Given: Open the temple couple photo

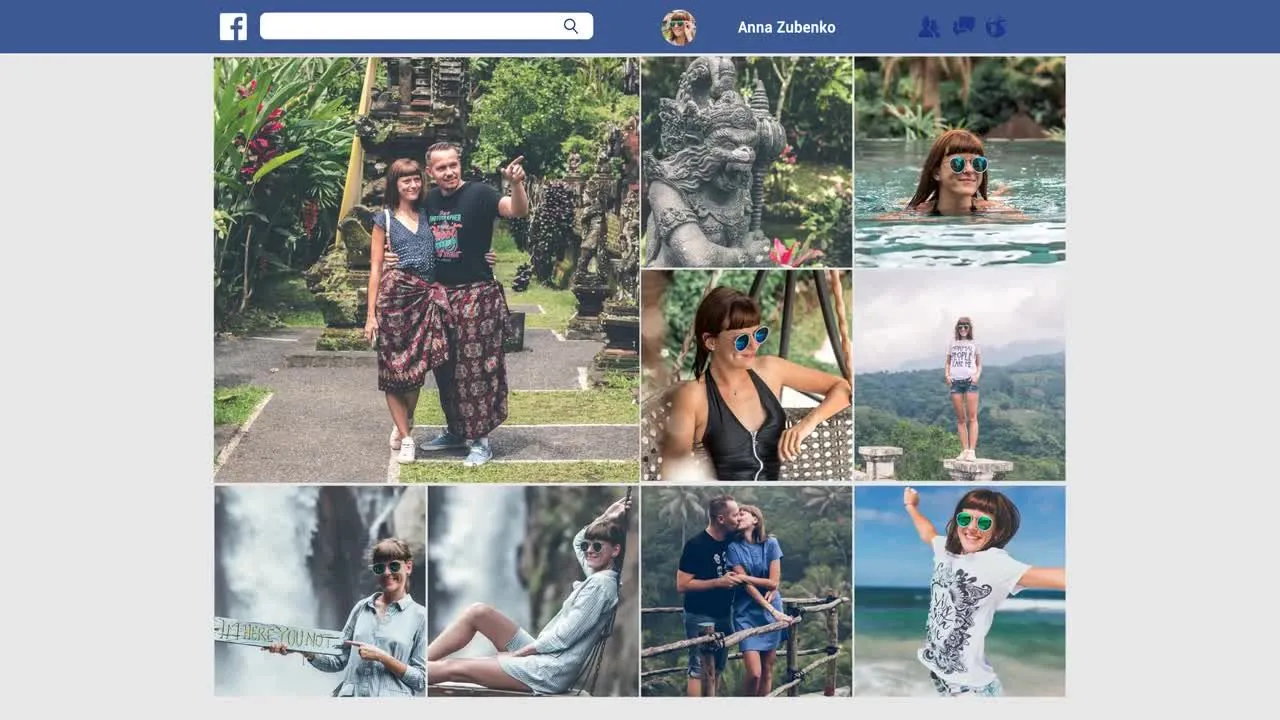Looking at the screenshot, I should (425, 268).
